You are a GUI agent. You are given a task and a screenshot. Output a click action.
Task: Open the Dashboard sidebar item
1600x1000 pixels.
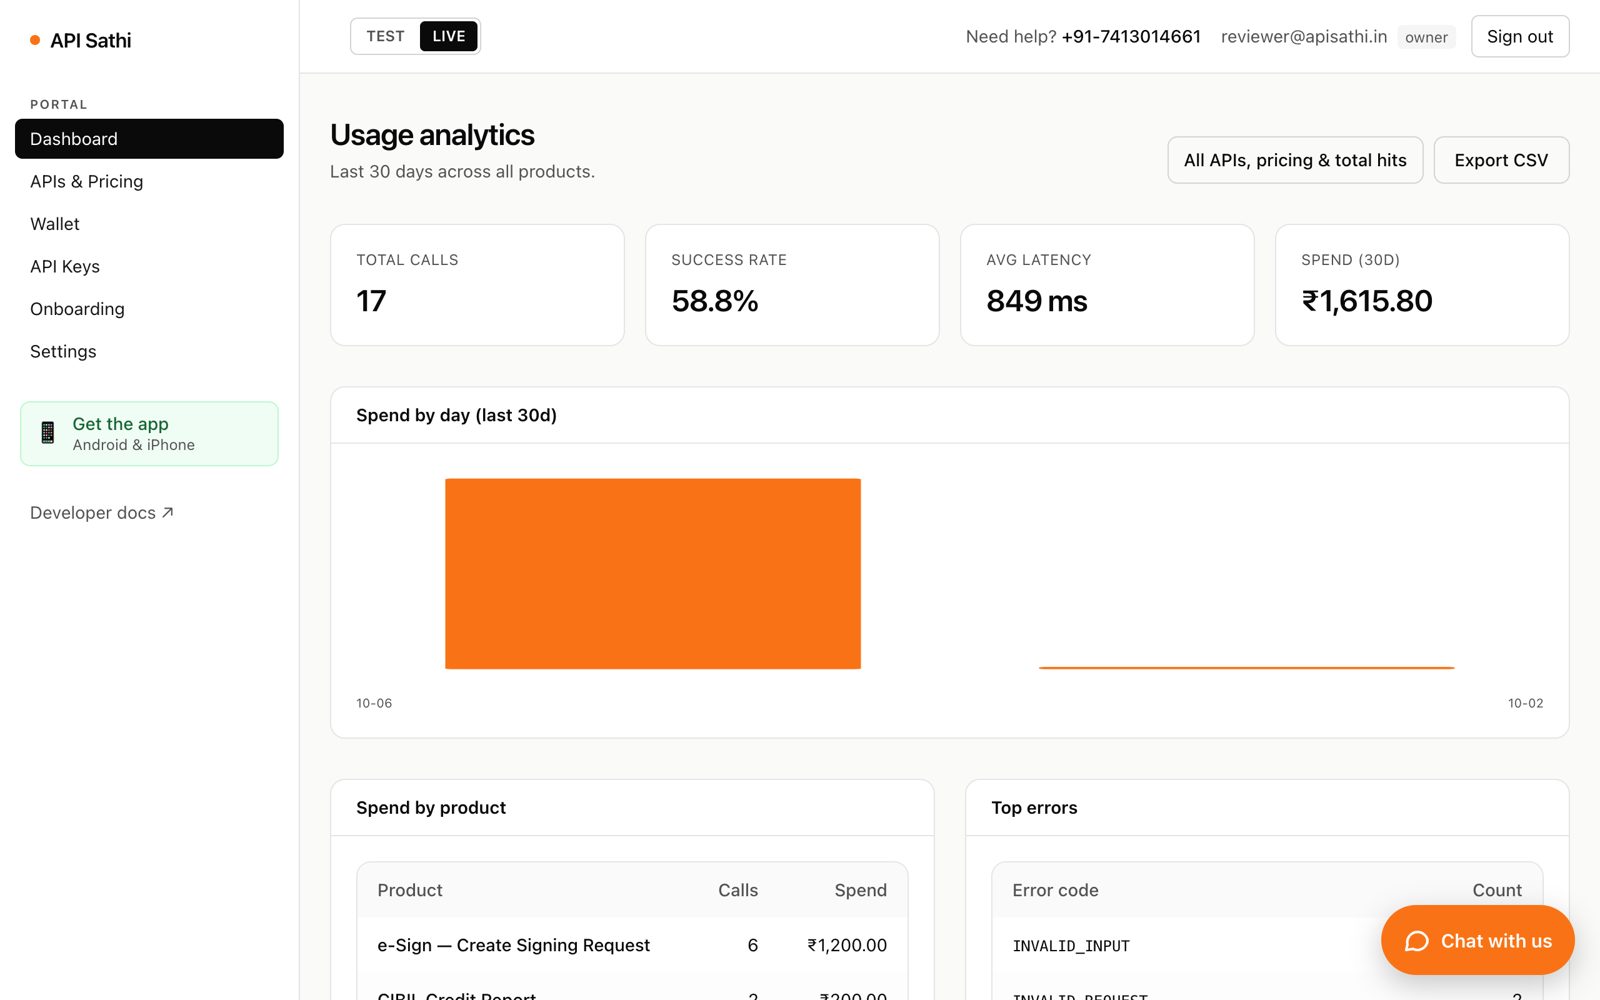click(149, 139)
